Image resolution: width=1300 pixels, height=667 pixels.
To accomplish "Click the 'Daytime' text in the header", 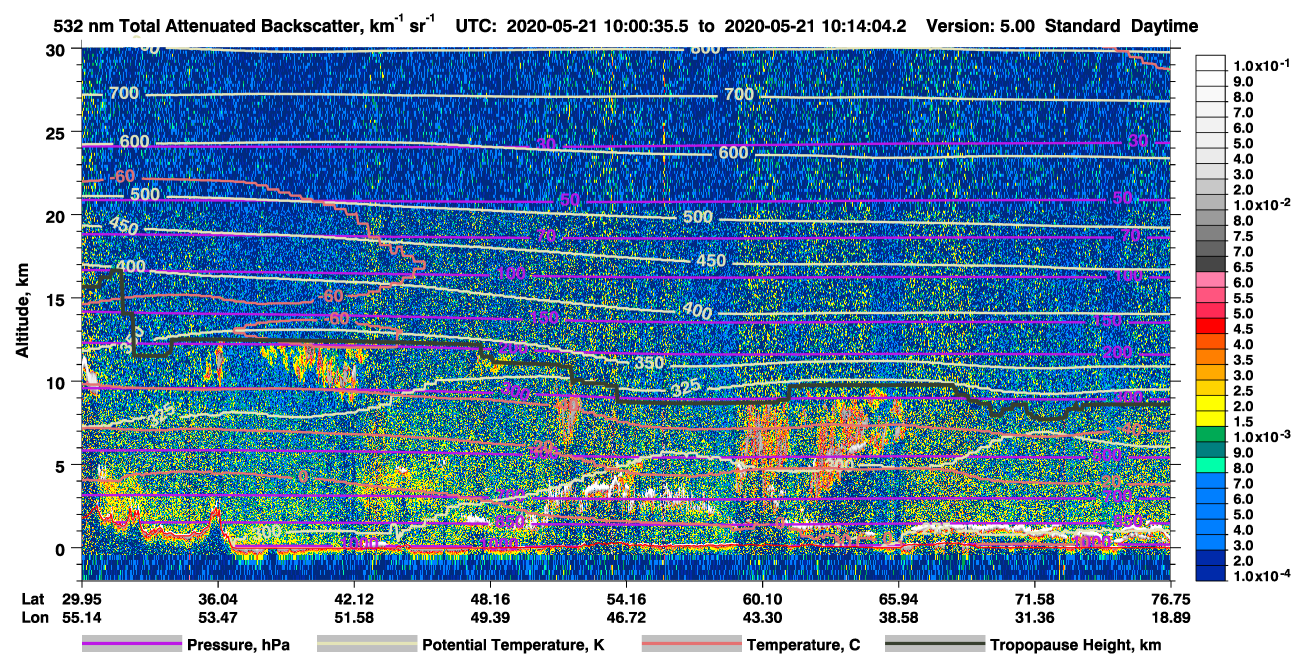I will [1164, 27].
